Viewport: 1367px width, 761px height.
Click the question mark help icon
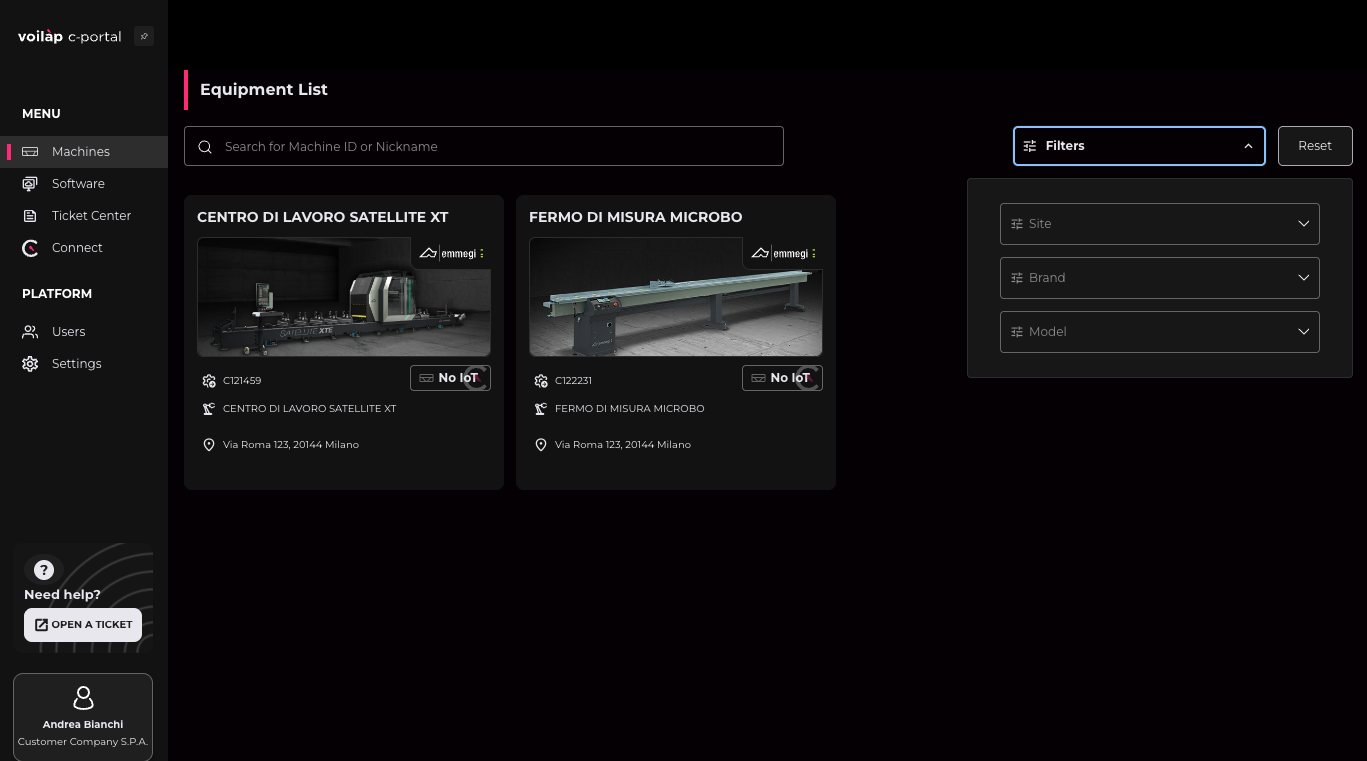43,570
